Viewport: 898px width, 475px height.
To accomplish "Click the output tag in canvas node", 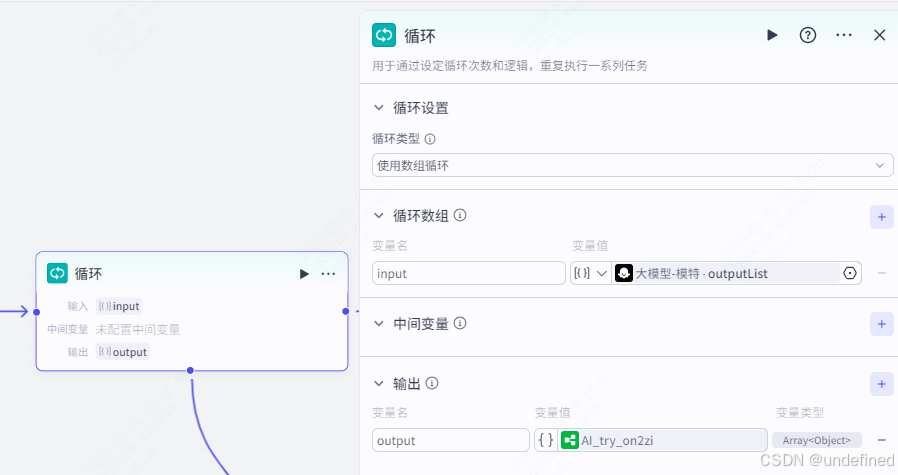I will pos(123,352).
